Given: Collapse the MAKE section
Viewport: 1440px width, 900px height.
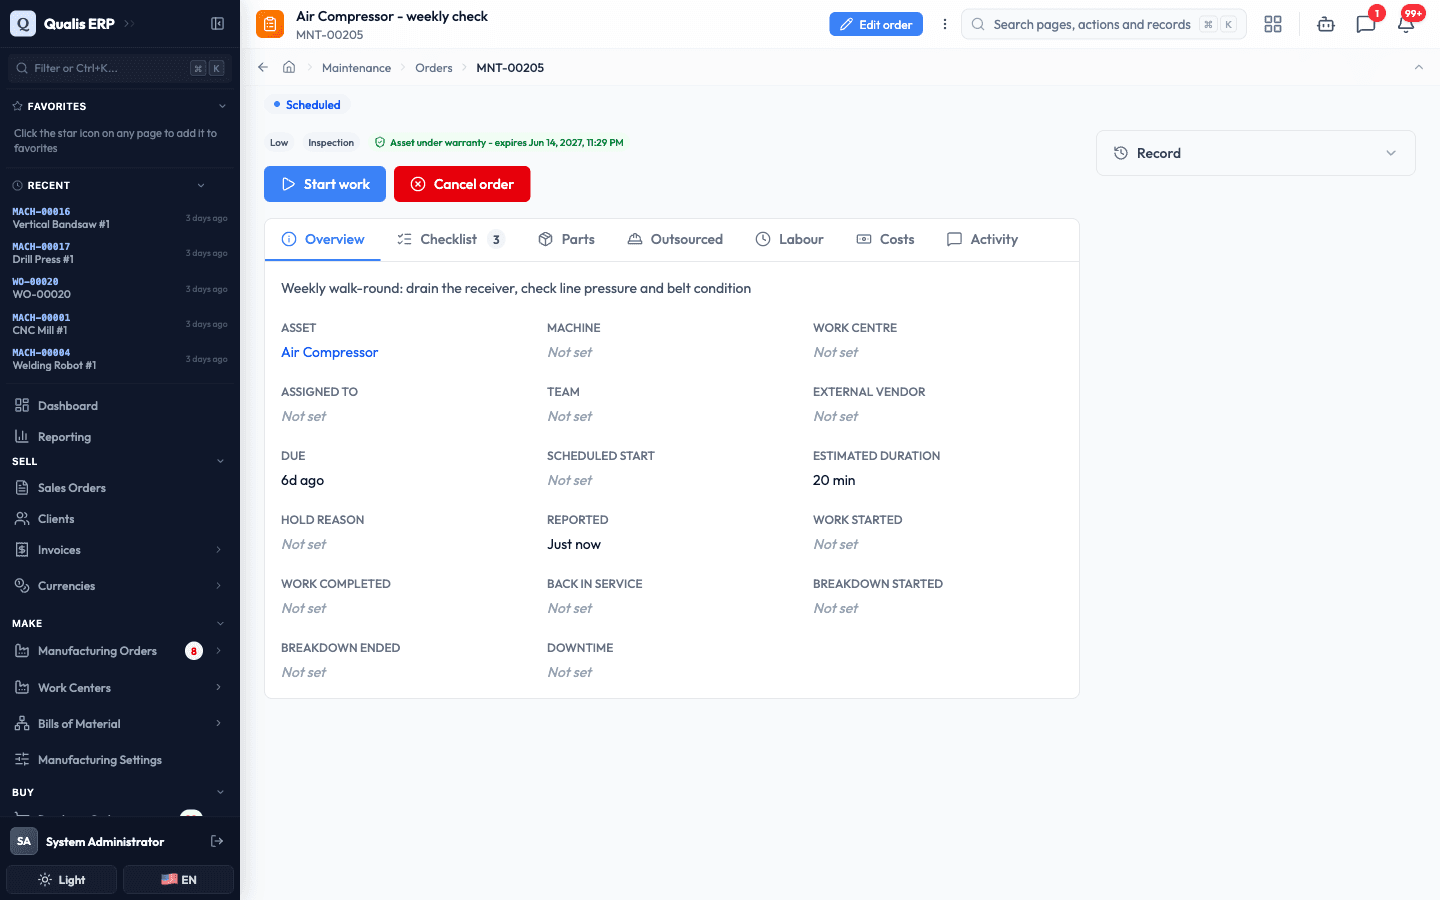Looking at the screenshot, I should click(220, 623).
